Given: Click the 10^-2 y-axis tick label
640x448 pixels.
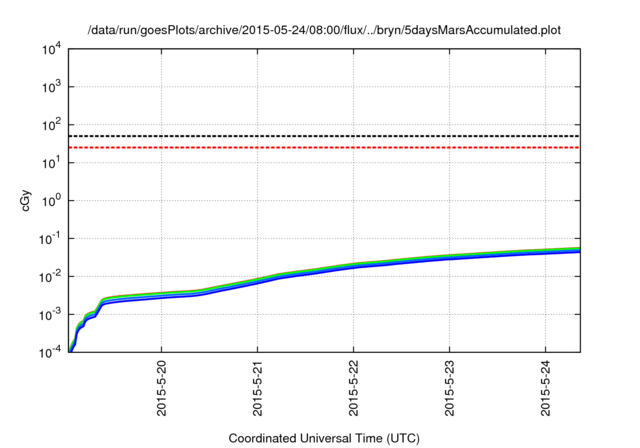Looking at the screenshot, I should [50, 277].
